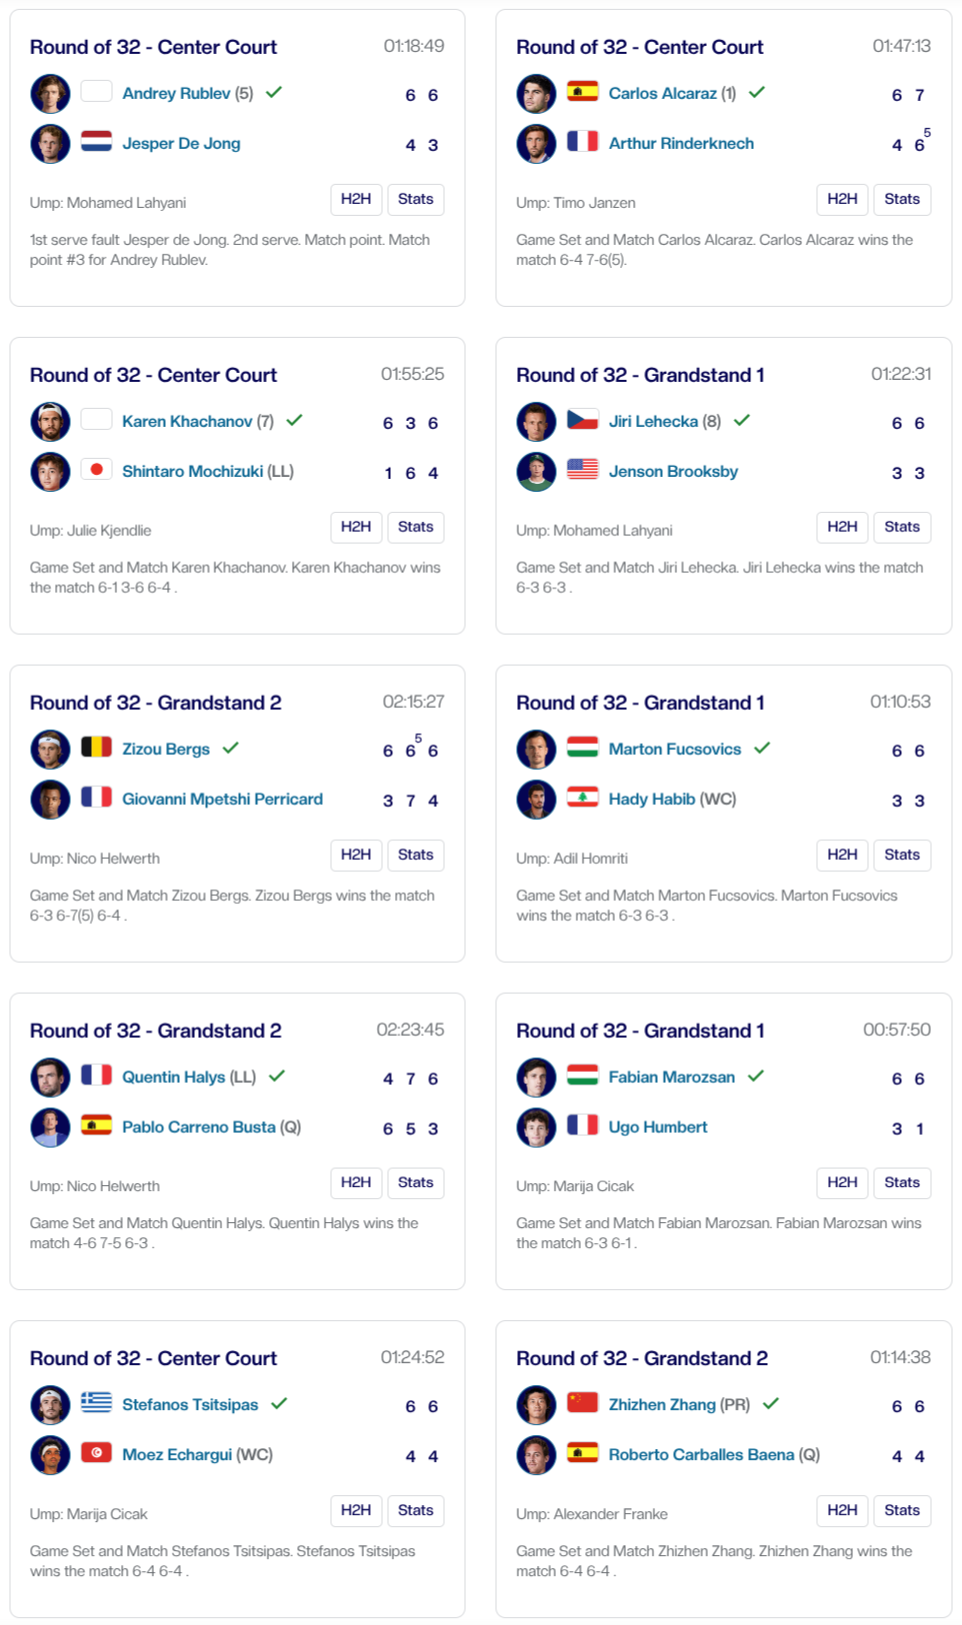Screen dimensions: 962x1625
Task: Open Andrey Rublev's player profile link
Action: pos(176,93)
